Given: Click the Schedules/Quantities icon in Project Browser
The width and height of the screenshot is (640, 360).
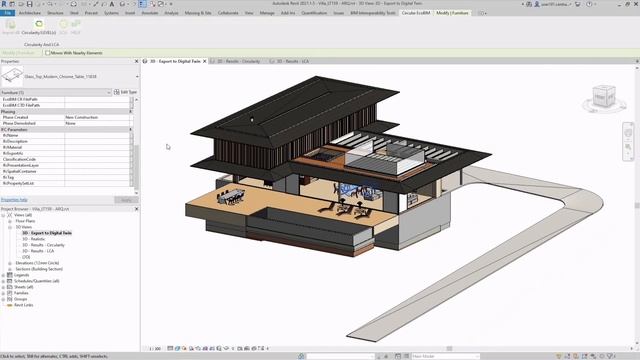Looking at the screenshot, I should [x=10, y=281].
